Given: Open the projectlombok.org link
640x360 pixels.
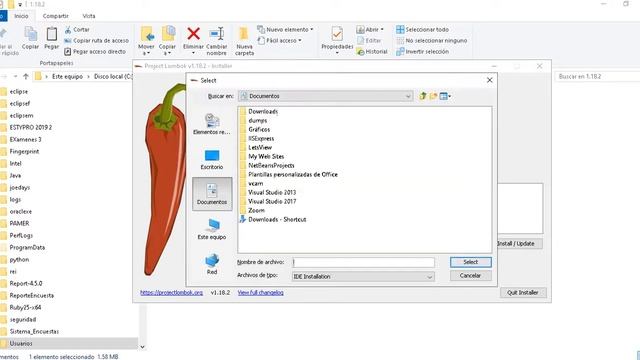Looking at the screenshot, I should tap(171, 293).
